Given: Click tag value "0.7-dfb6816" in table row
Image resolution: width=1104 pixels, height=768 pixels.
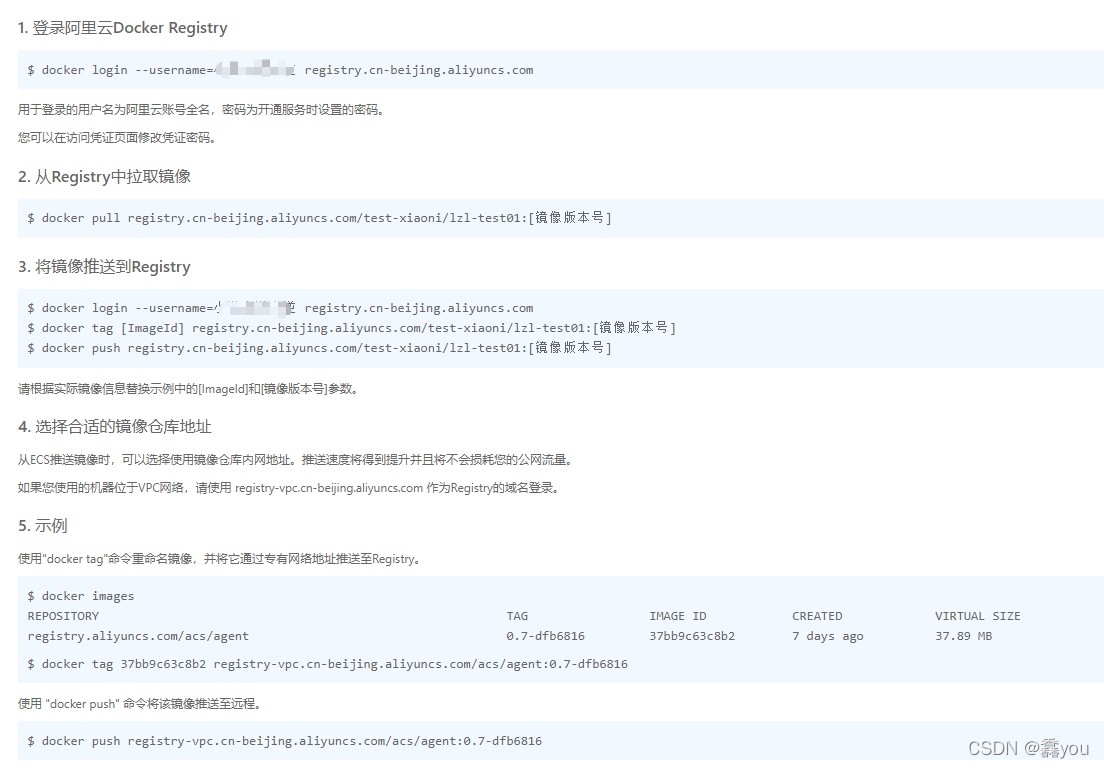Looking at the screenshot, I should pos(546,636).
